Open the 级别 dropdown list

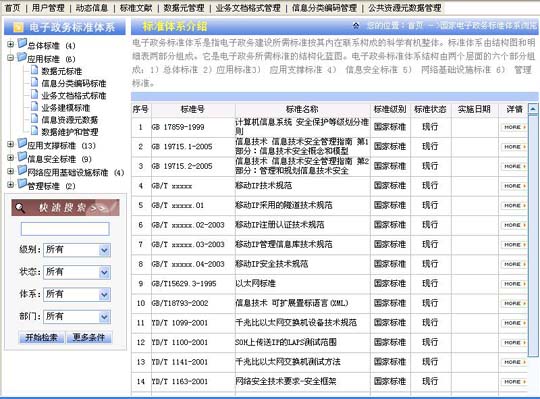pyautogui.click(x=104, y=250)
